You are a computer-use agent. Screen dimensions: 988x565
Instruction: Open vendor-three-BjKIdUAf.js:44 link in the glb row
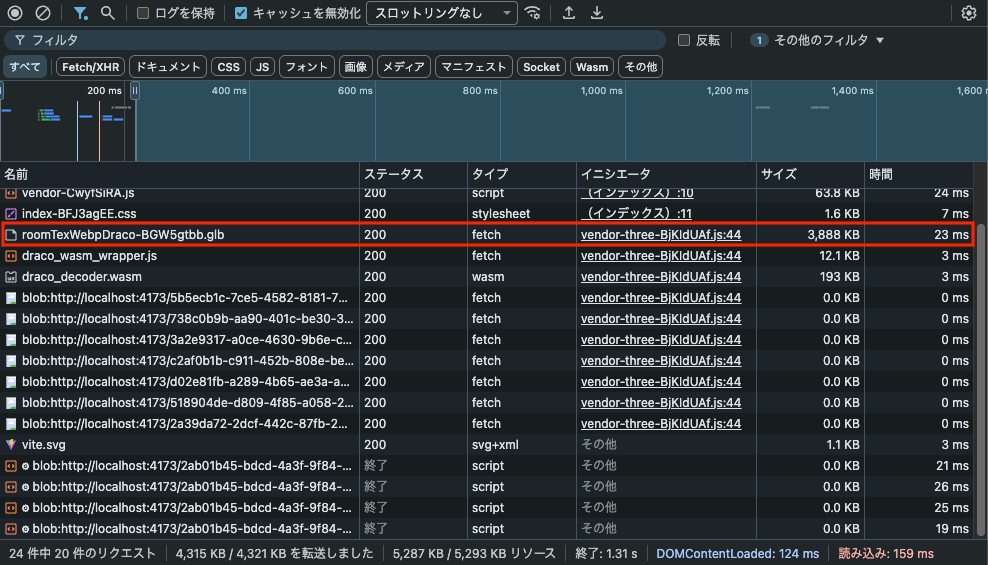660,235
